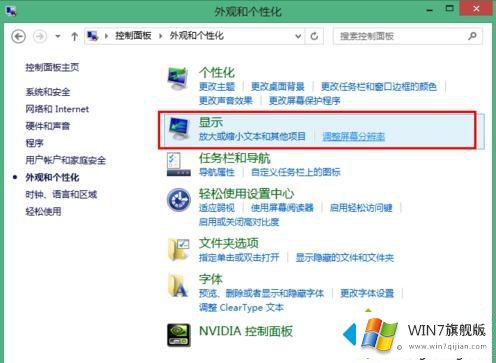496x363 pixels.
Task: Open the 文件夹选项 heading
Action: coord(229,243)
